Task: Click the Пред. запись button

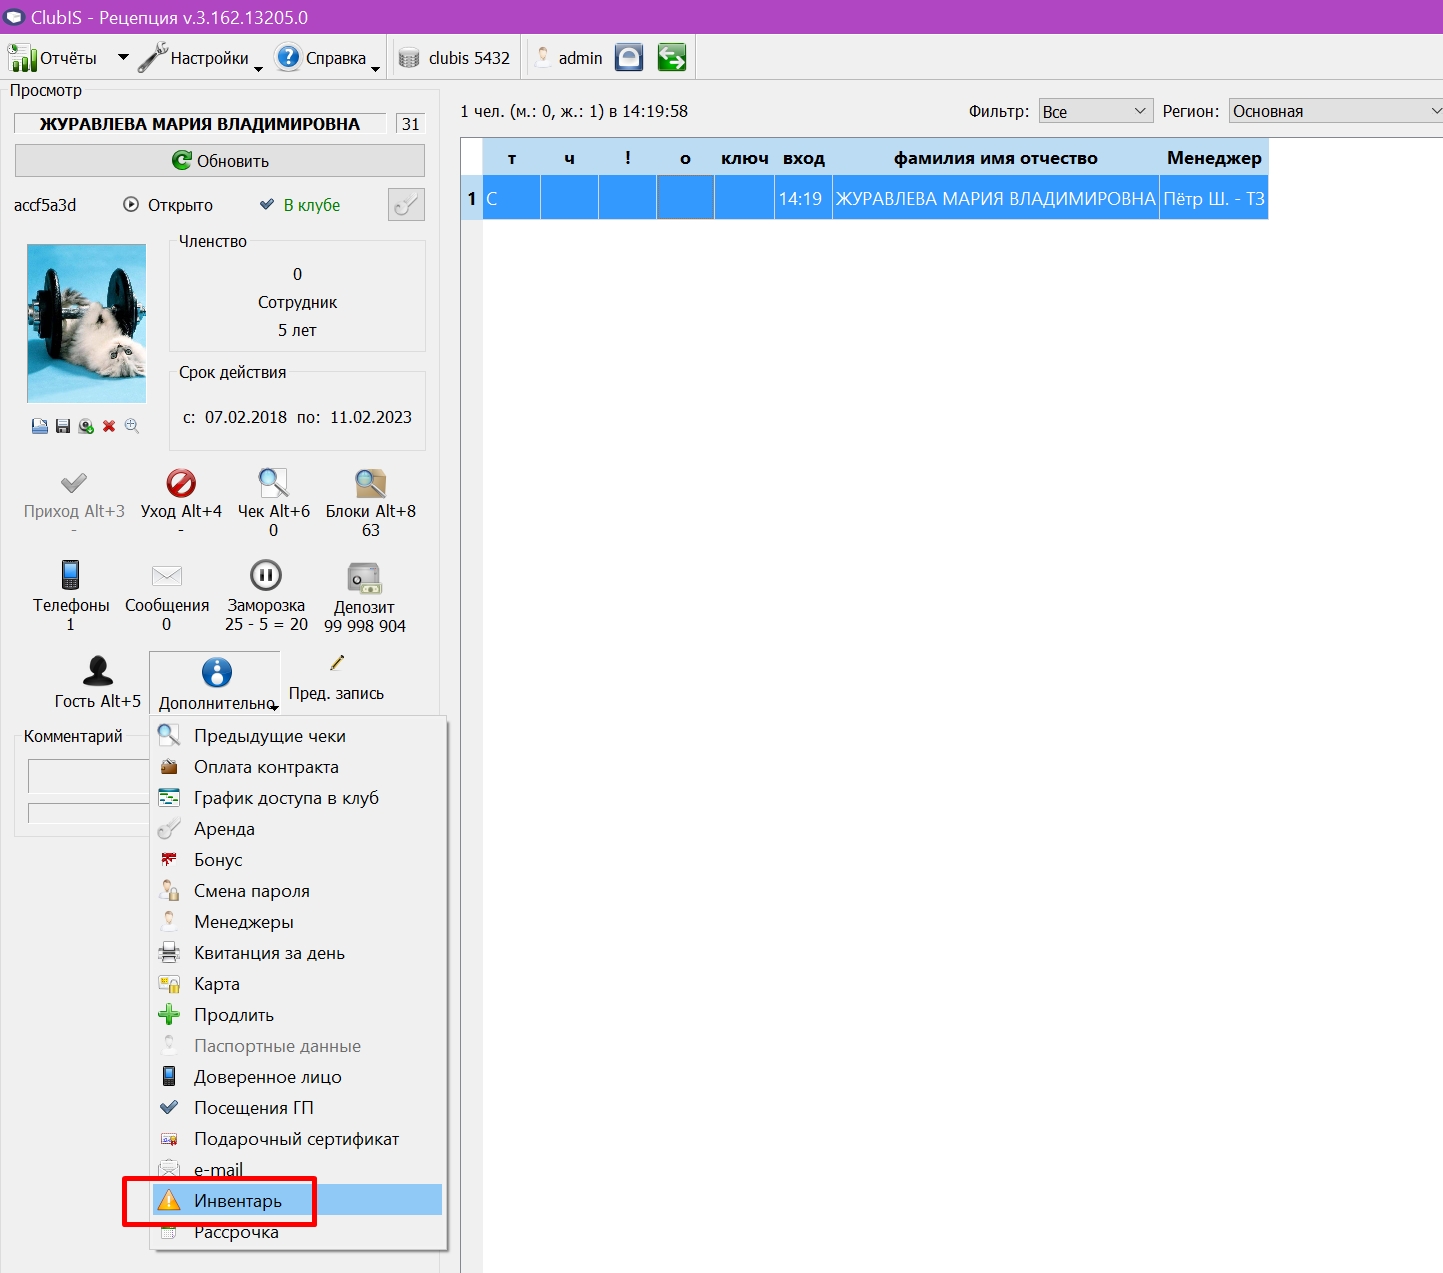Action: click(336, 678)
